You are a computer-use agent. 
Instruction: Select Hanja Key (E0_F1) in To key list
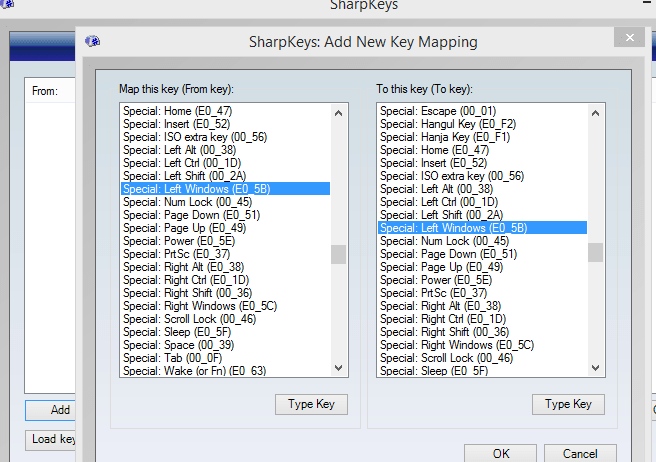click(482, 137)
